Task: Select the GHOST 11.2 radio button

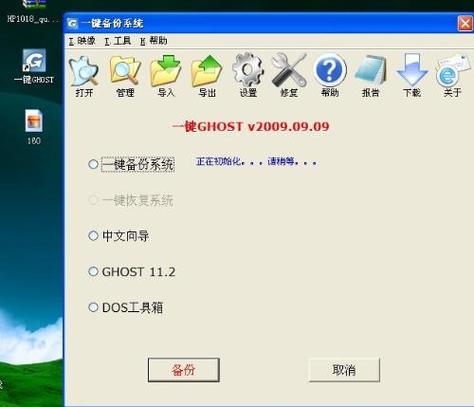Action: point(93,271)
